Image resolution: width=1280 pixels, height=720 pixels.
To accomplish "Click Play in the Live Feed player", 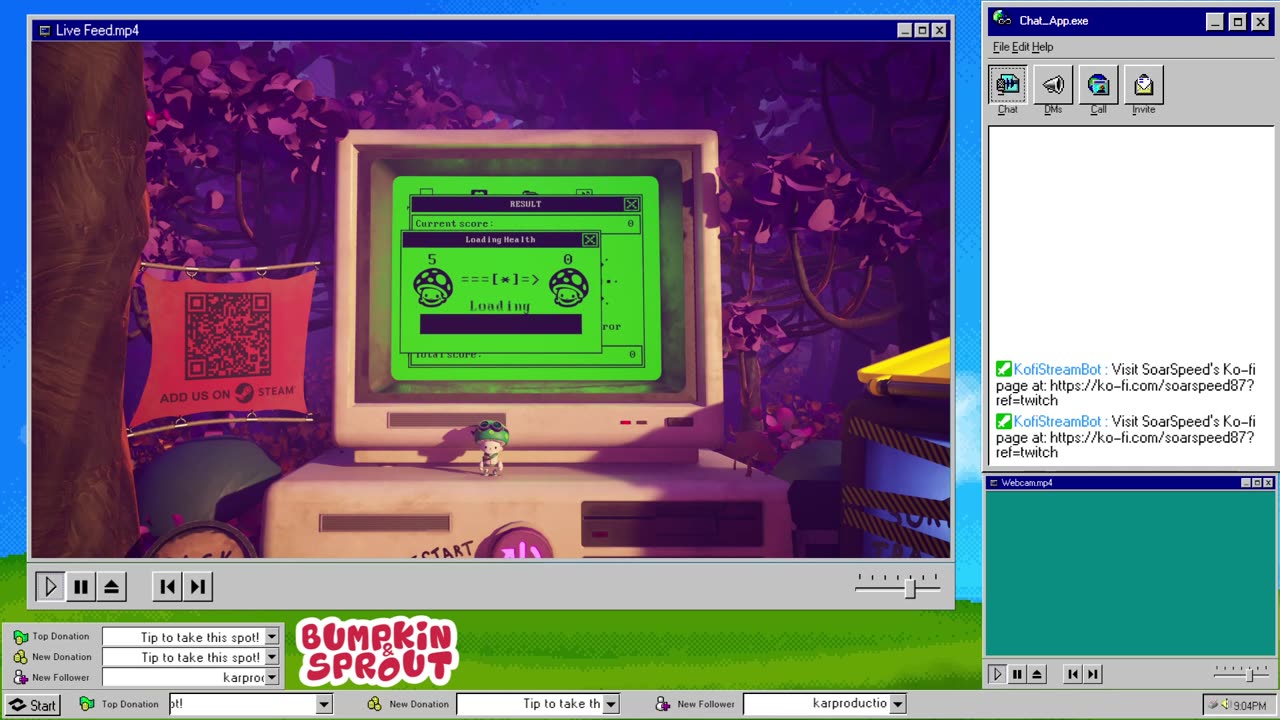I will [x=50, y=587].
